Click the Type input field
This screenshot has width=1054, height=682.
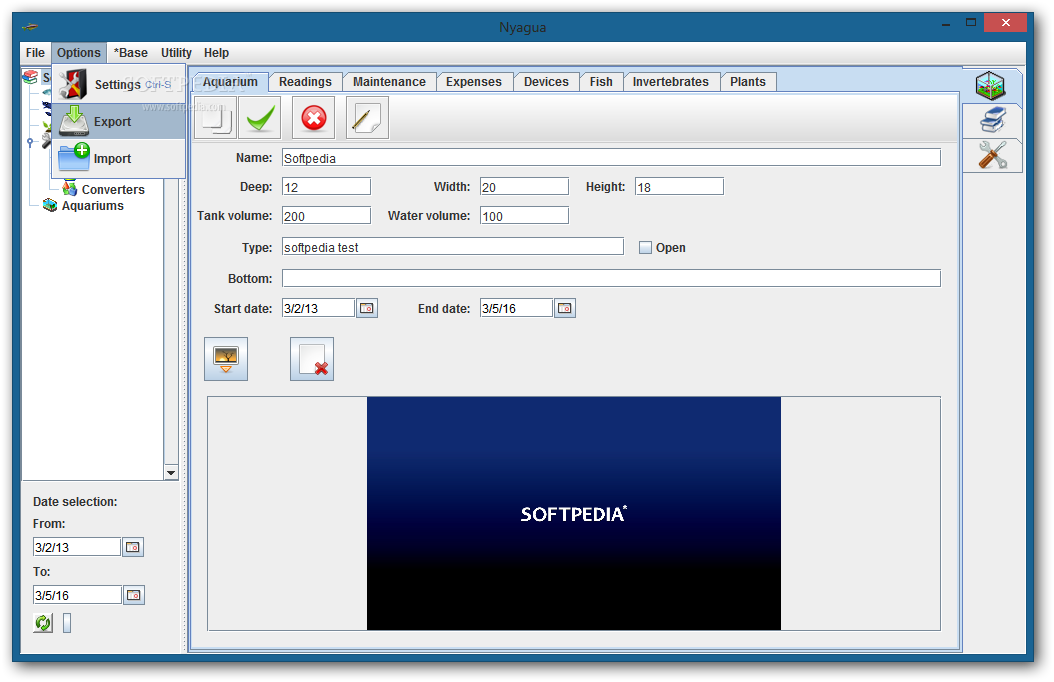(x=453, y=247)
